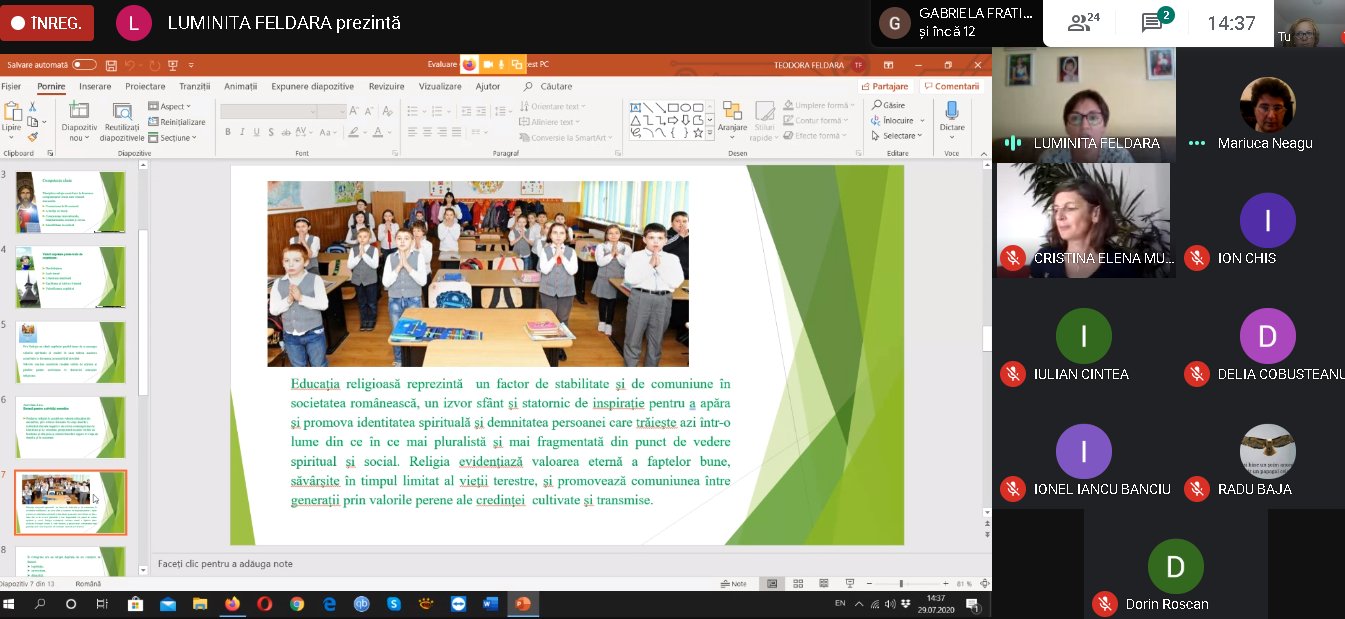Image resolution: width=1345 pixels, height=619 pixels.
Task: Select the arrow shape in the shapes gallery
Action: pyautogui.click(x=674, y=119)
